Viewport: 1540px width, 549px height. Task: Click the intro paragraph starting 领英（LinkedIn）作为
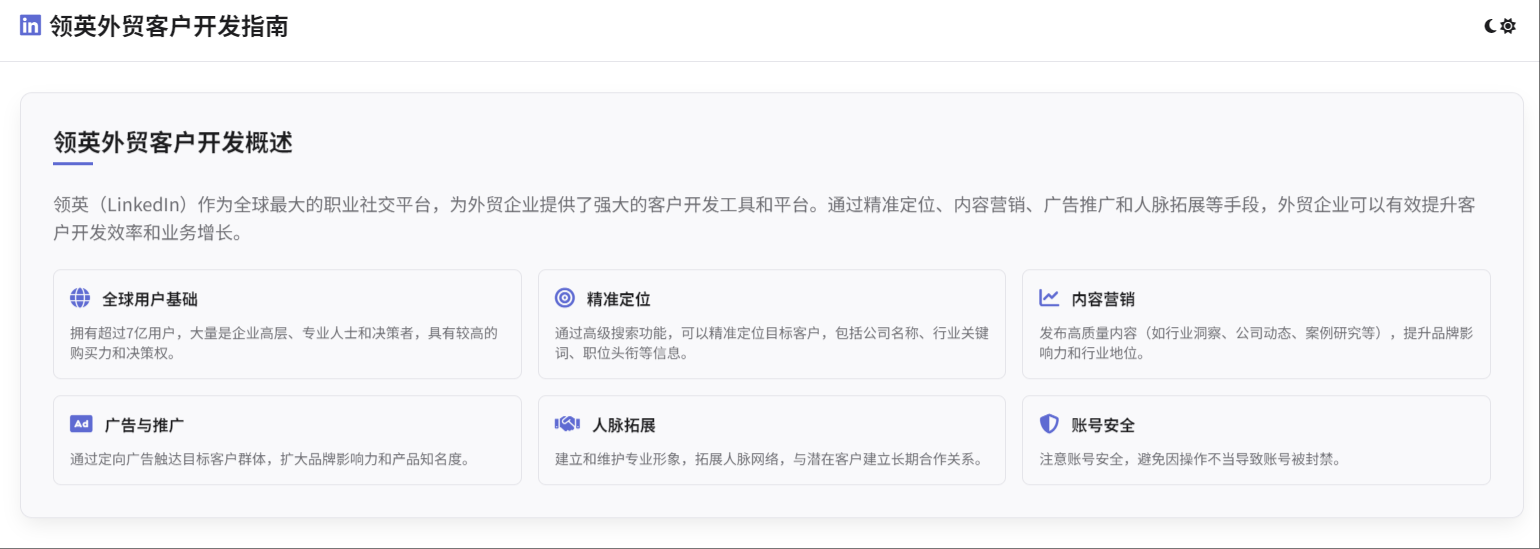point(765,220)
